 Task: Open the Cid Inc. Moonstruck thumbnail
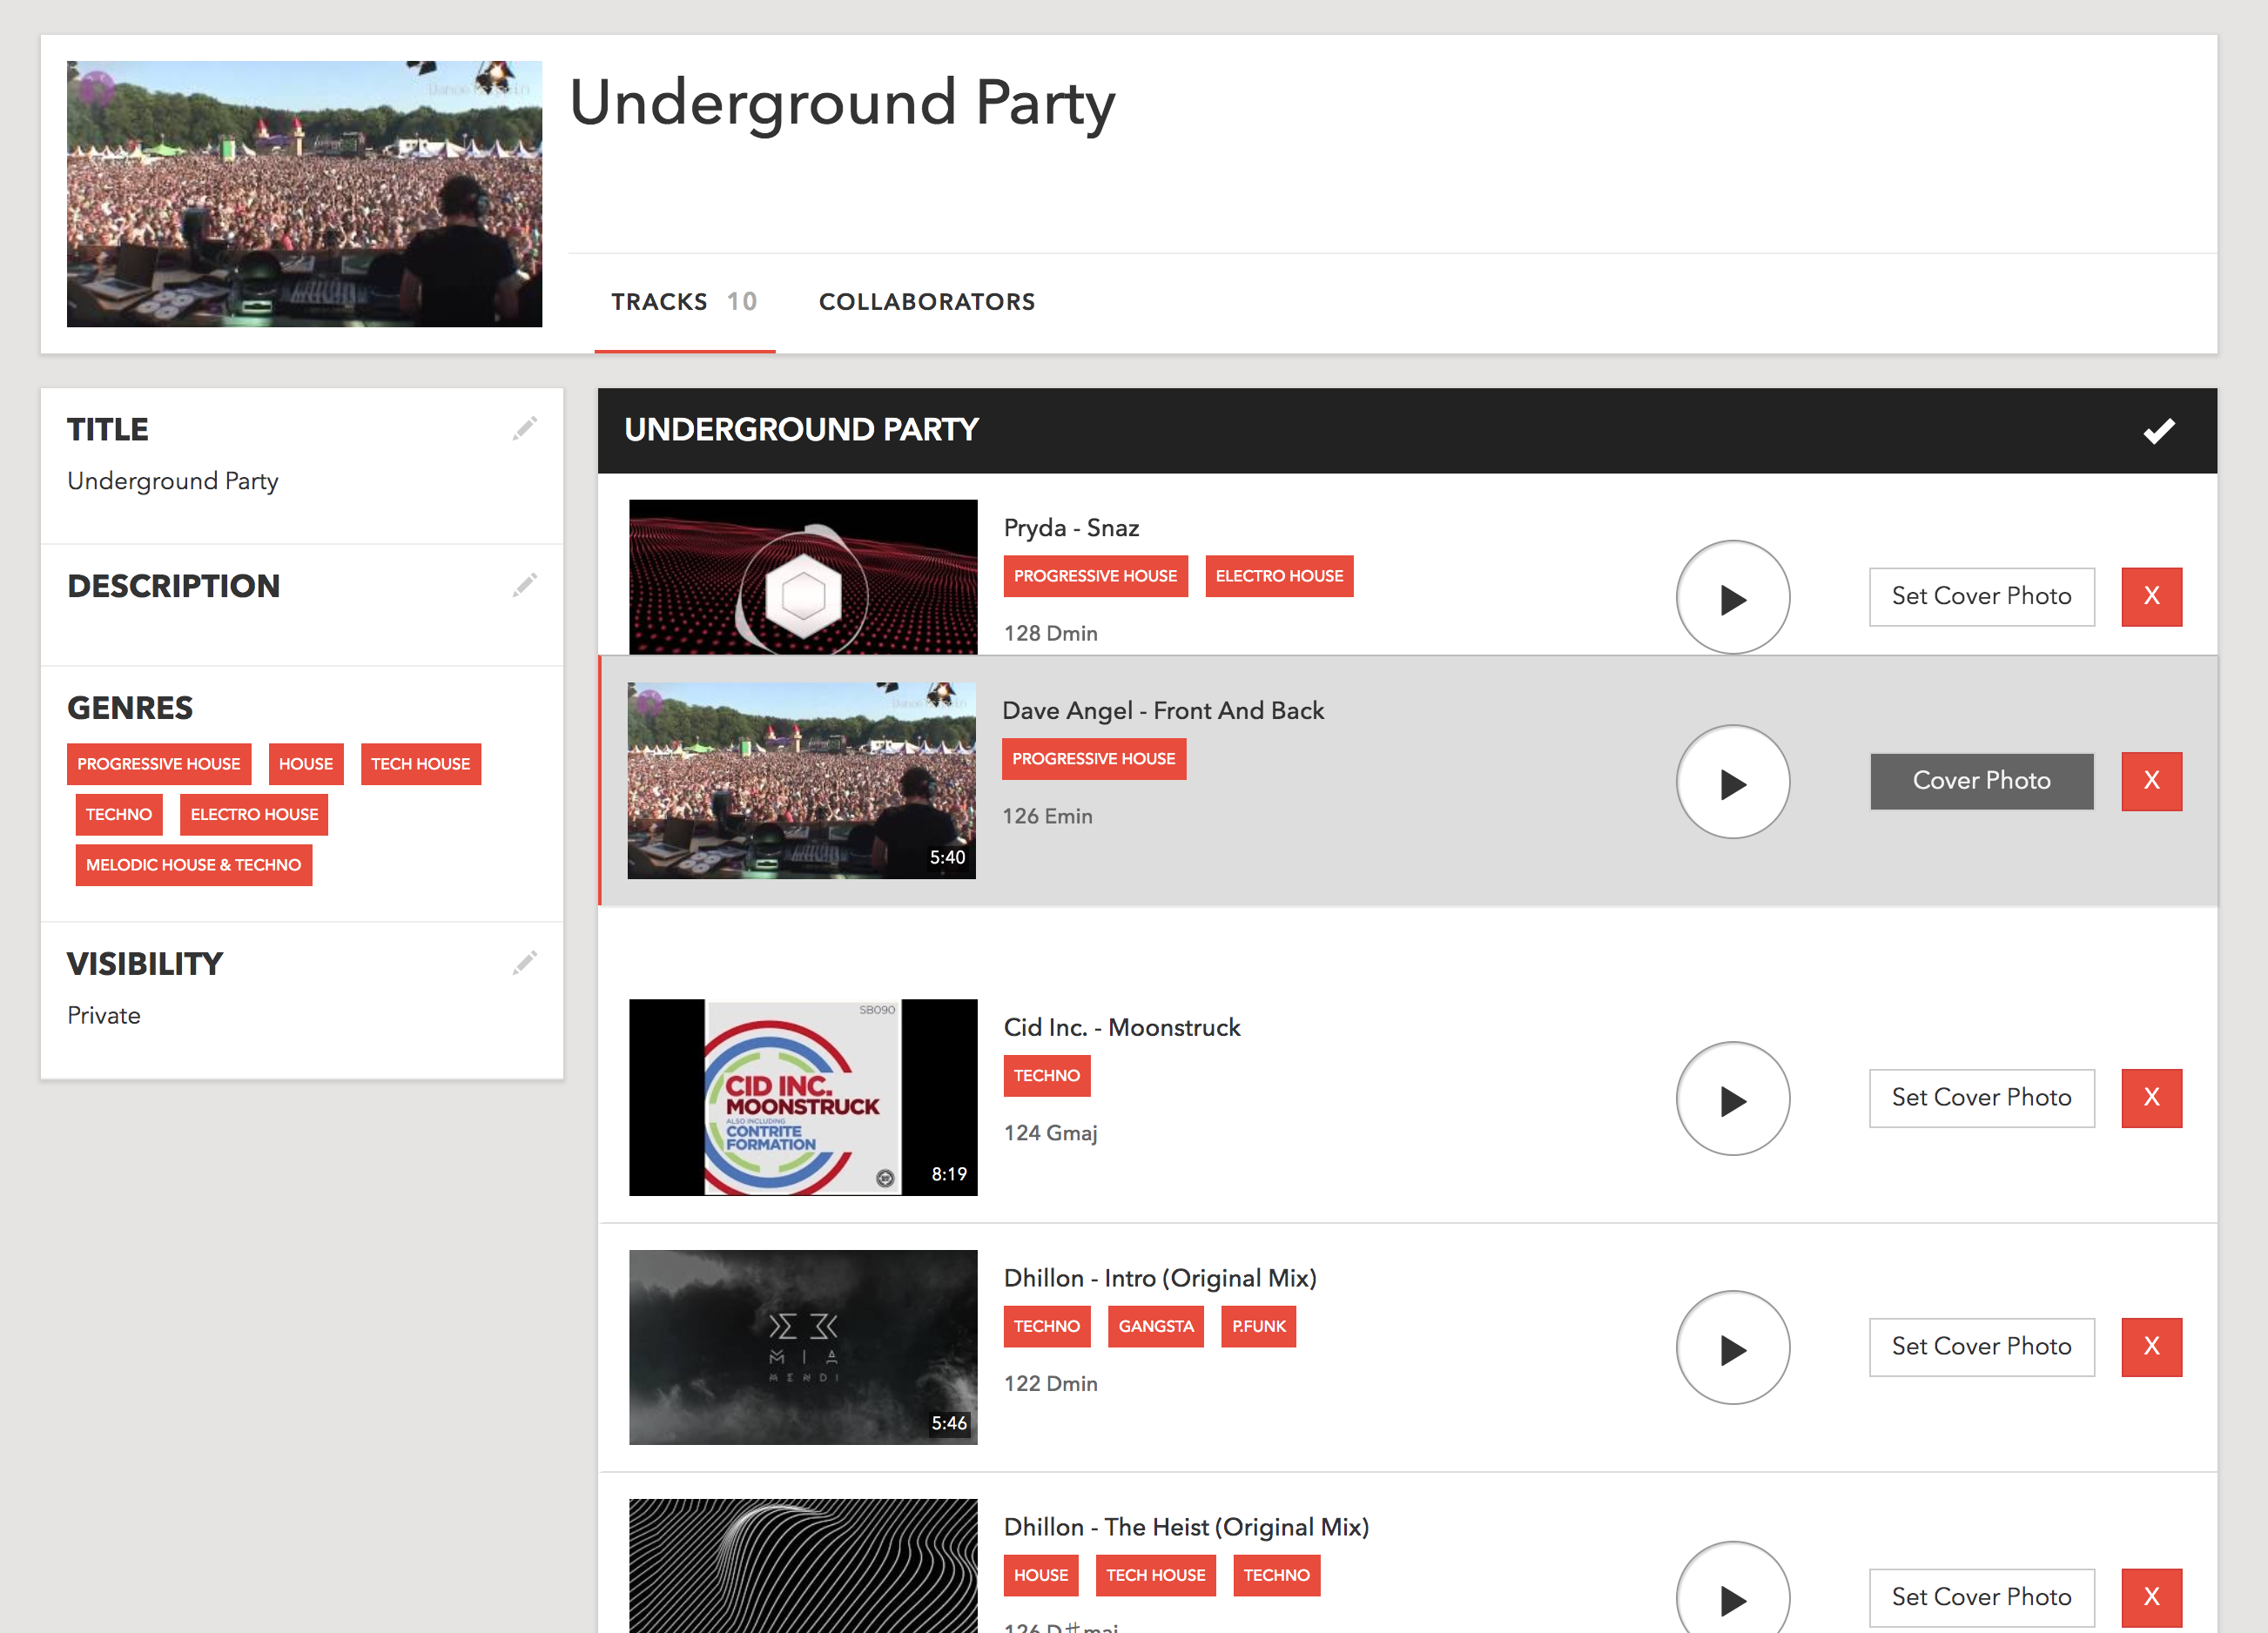802,1097
